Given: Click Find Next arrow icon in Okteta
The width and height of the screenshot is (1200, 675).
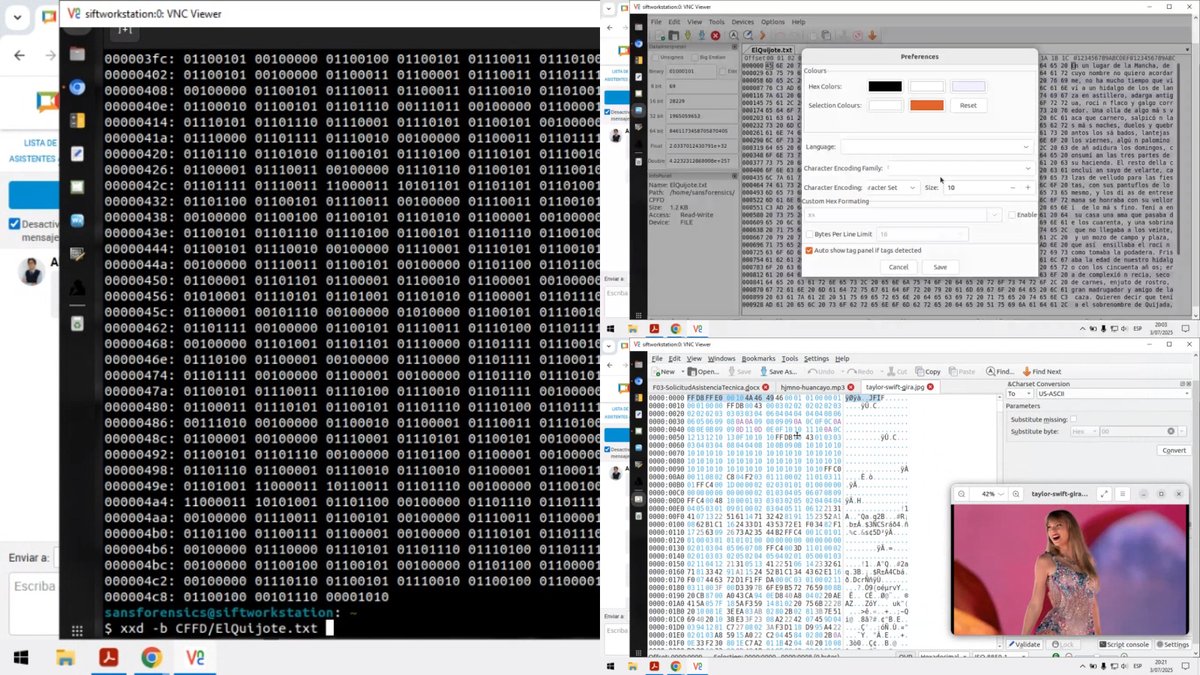Looking at the screenshot, I should (x=1026, y=371).
